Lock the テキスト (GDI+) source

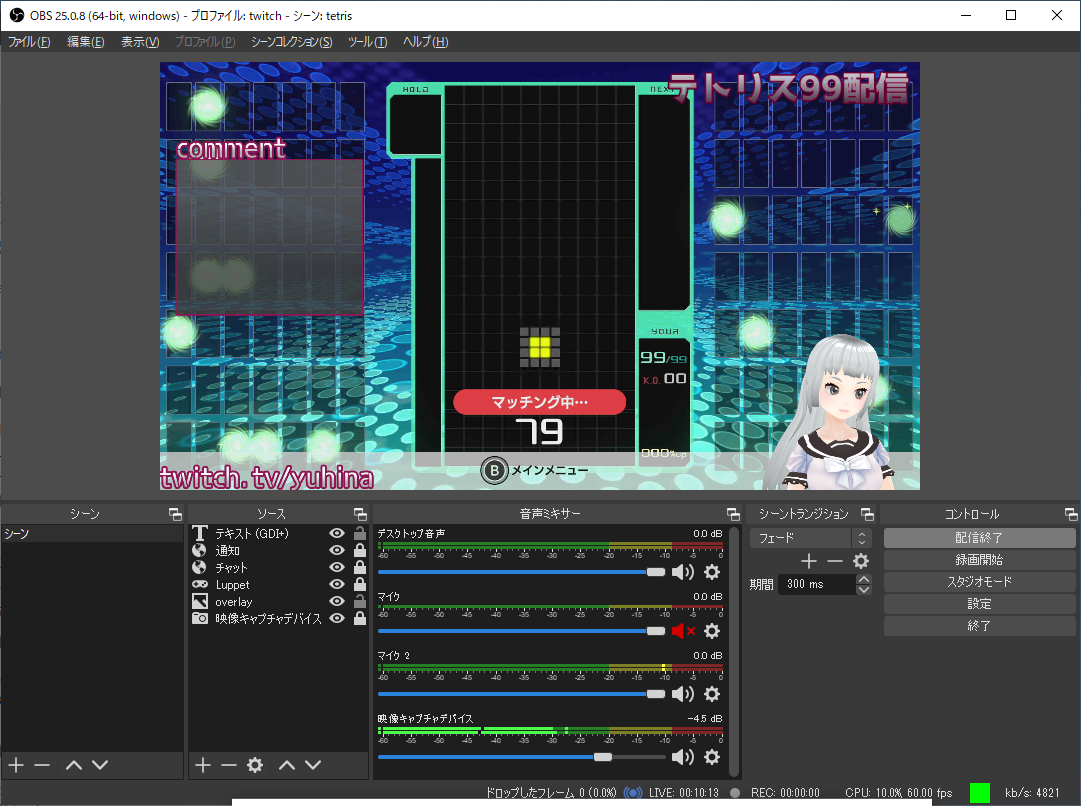click(360, 533)
